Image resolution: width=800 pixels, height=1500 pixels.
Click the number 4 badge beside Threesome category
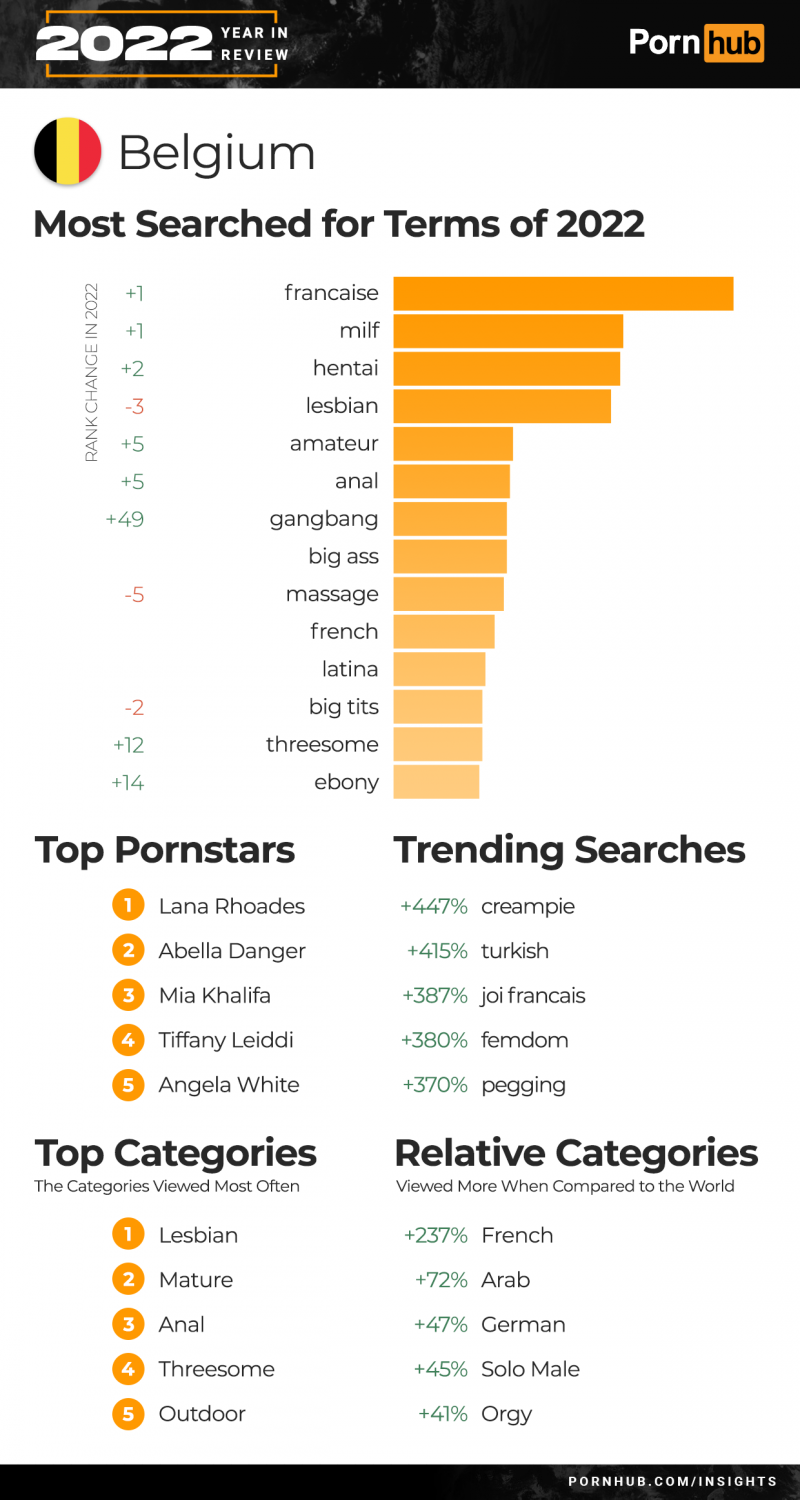[x=128, y=1369]
